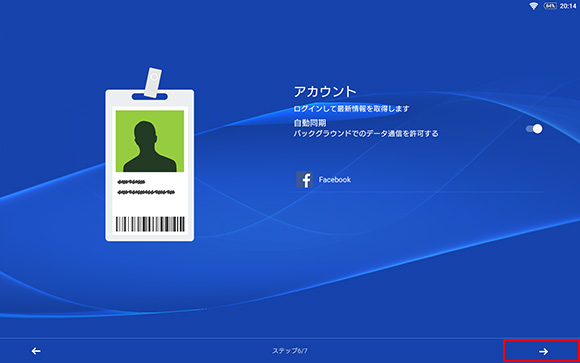The width and height of the screenshot is (580, 363).
Task: Tap the 自動同期 label
Action: pos(310,123)
